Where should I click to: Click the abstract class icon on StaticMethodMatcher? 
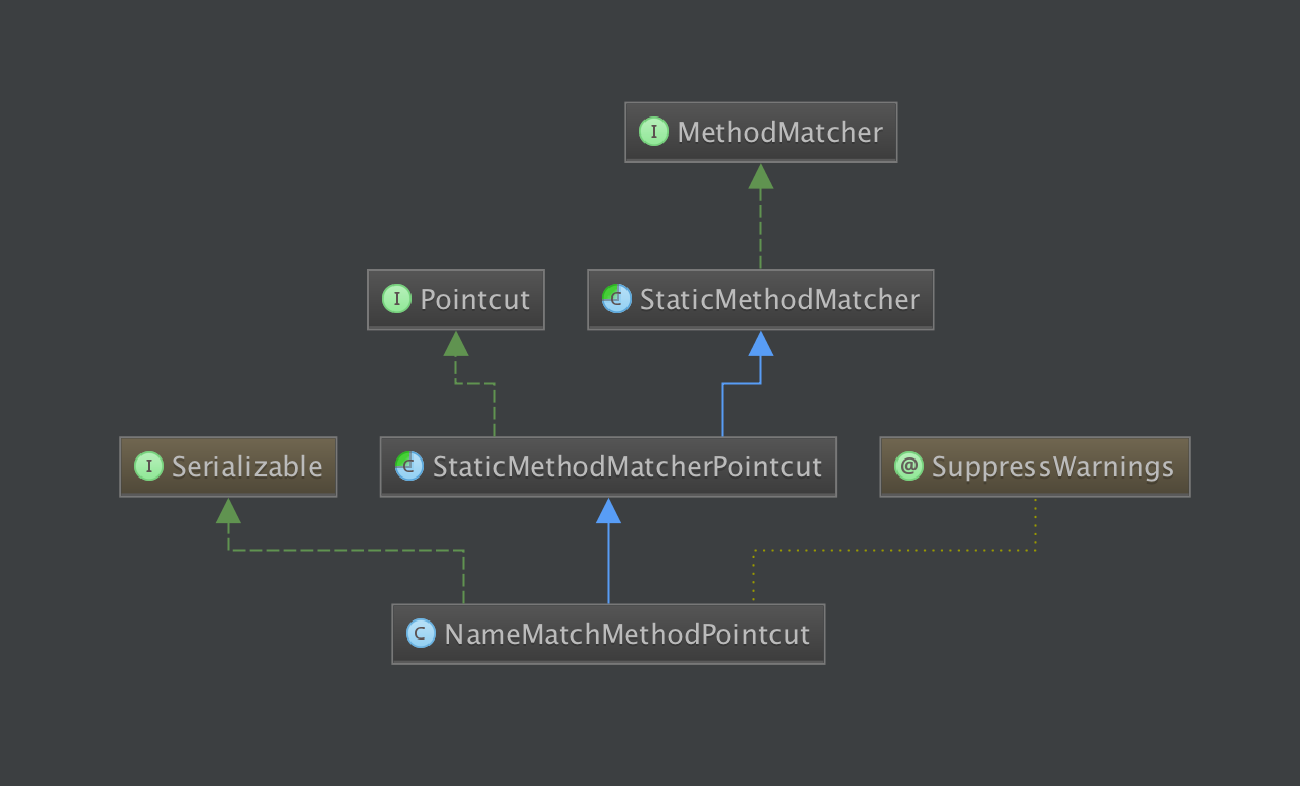point(617,299)
